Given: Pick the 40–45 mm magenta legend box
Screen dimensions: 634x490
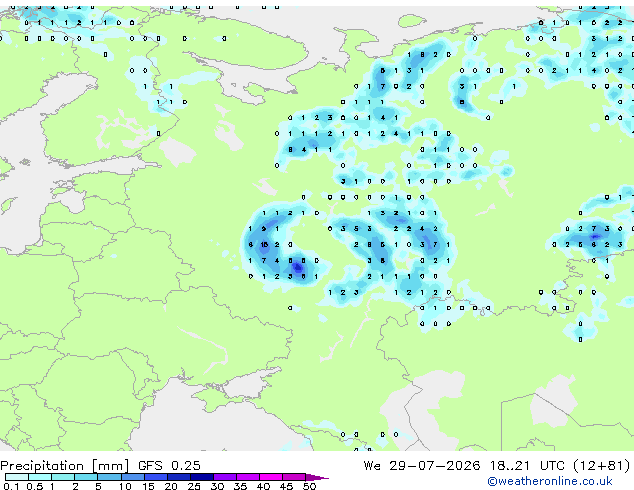Looking at the screenshot, I should pos(271,477).
